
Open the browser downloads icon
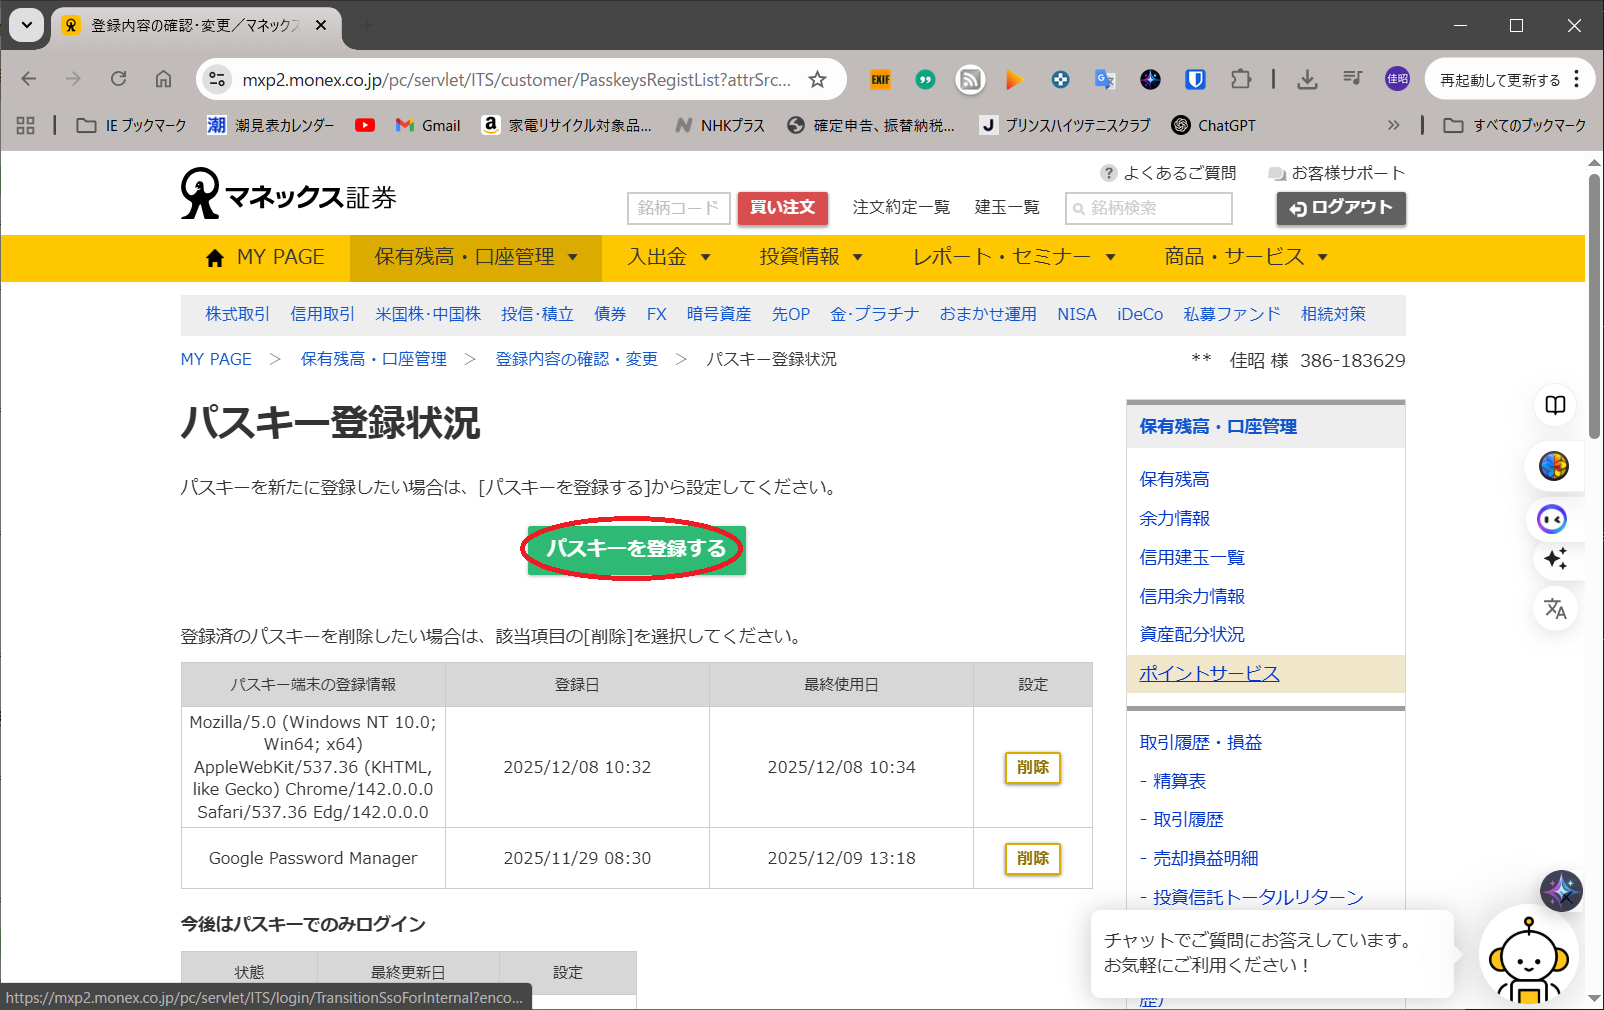1306,80
